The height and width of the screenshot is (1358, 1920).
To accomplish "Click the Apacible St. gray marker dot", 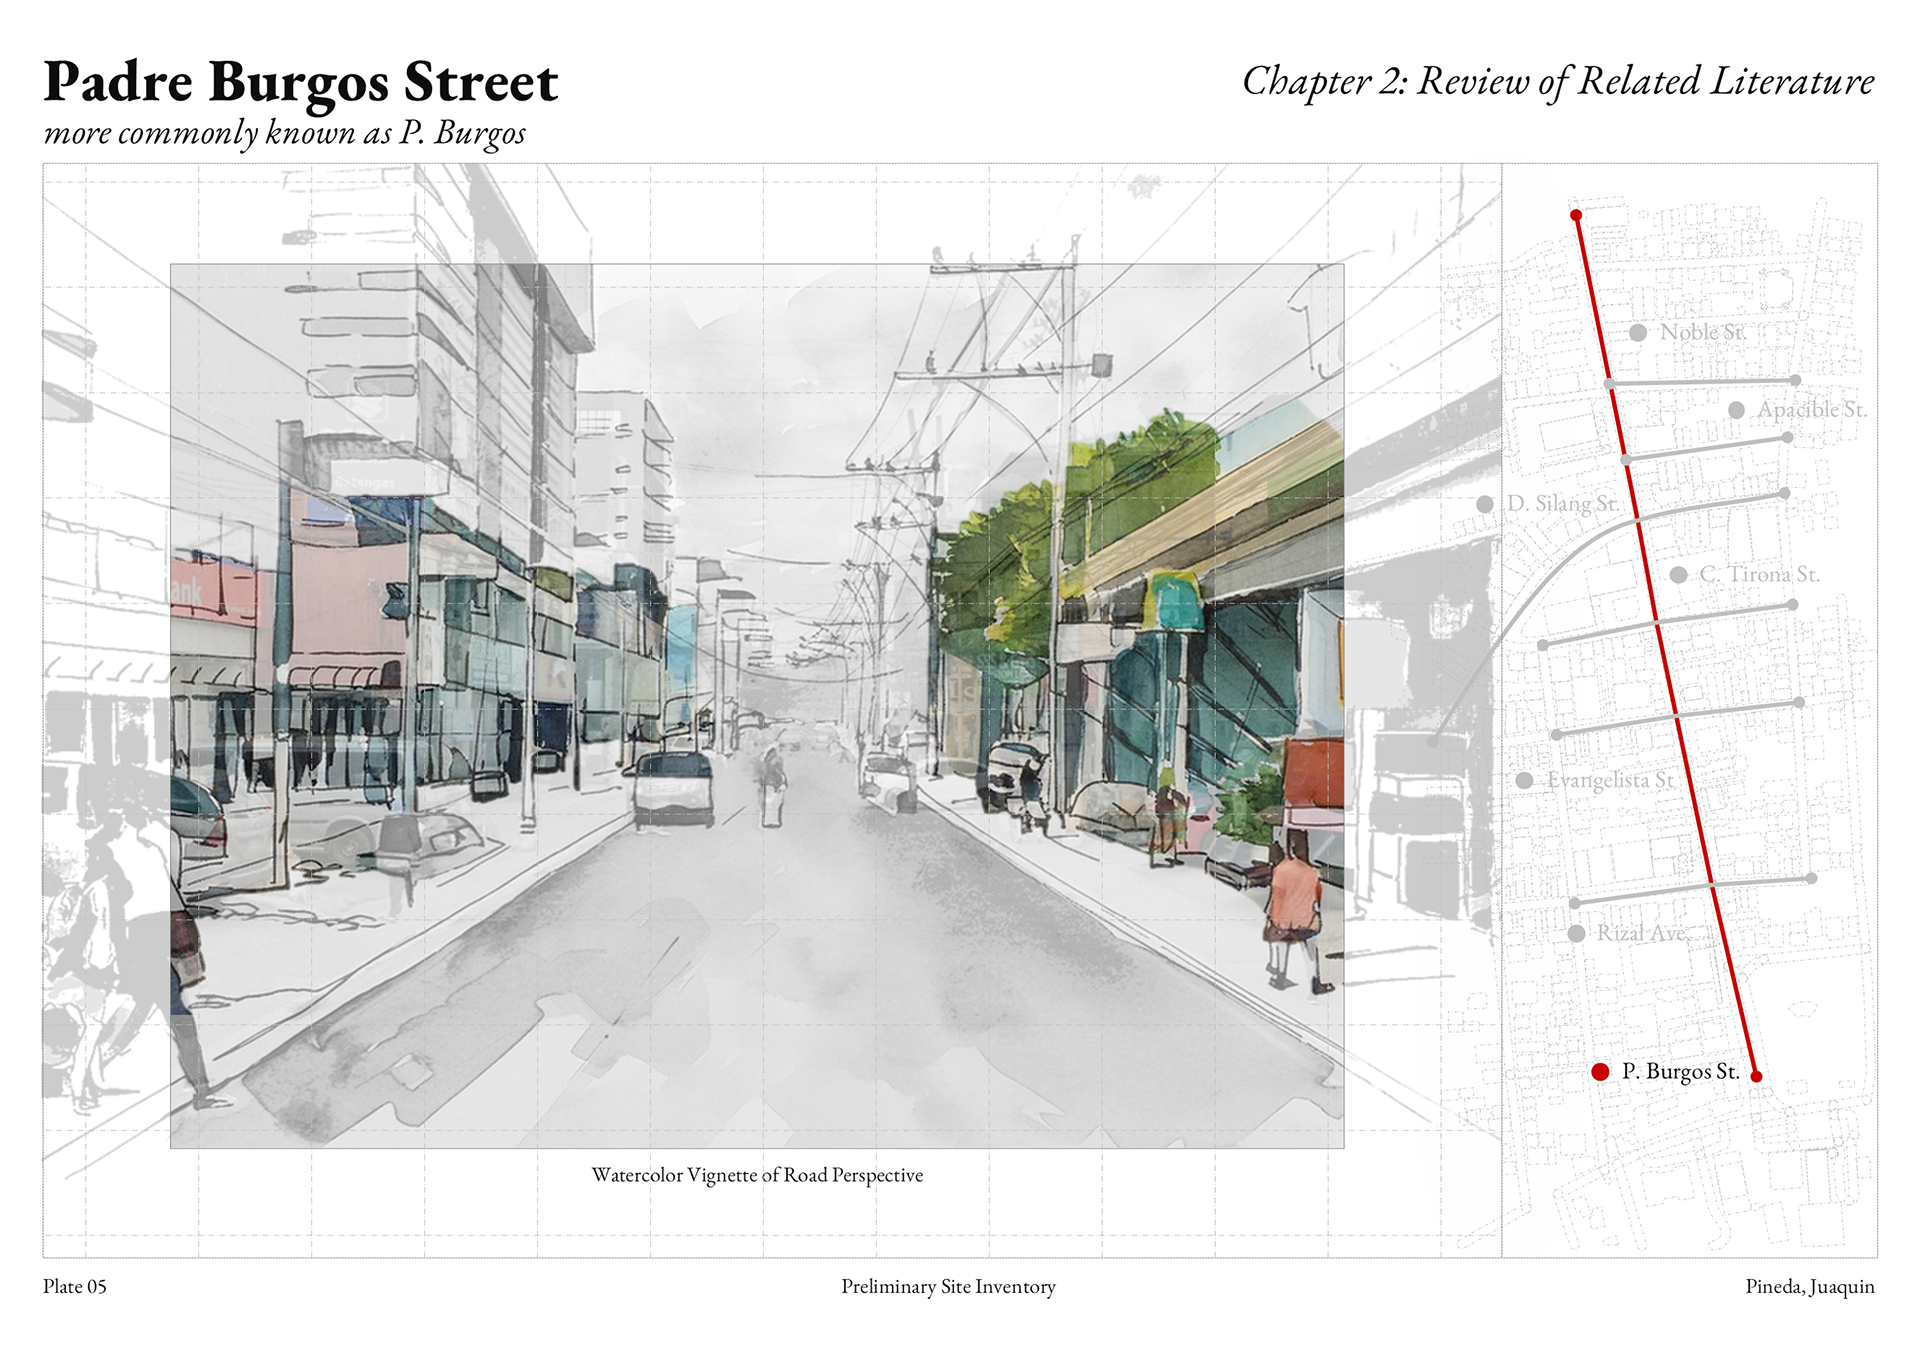I will click(1737, 410).
